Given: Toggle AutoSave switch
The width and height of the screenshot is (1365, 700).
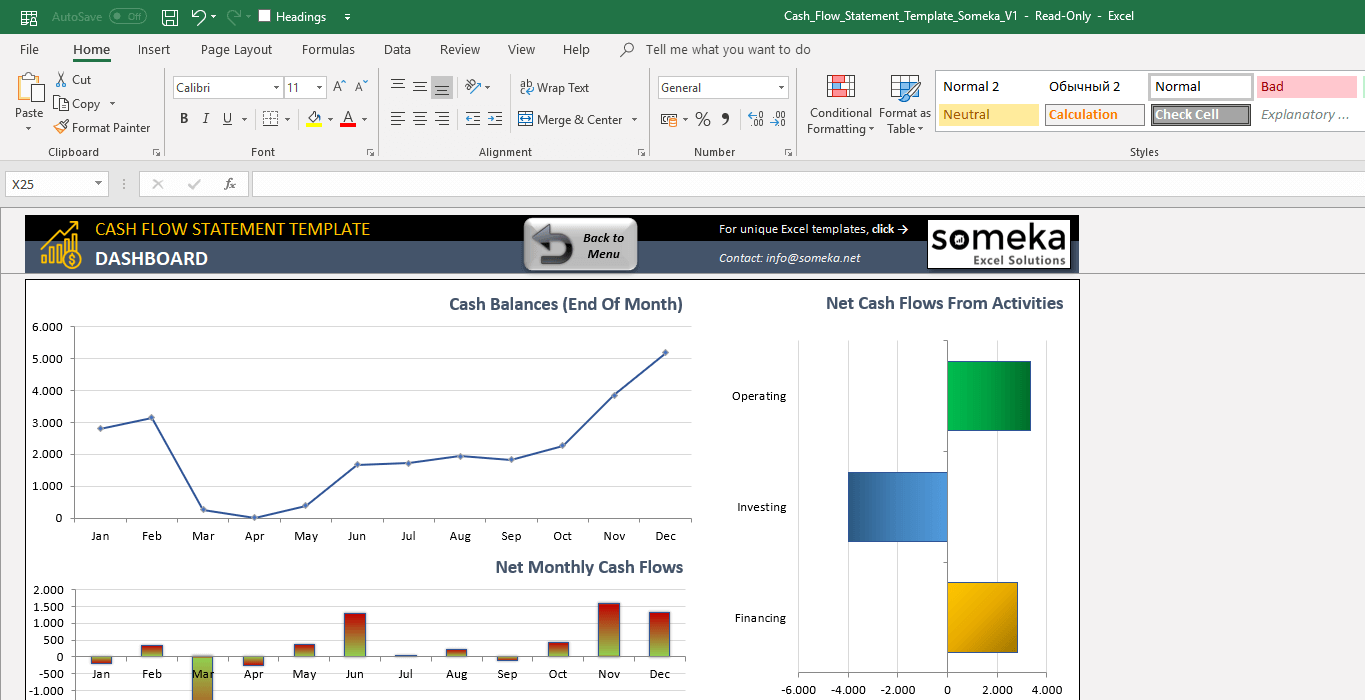Looking at the screenshot, I should coord(127,17).
